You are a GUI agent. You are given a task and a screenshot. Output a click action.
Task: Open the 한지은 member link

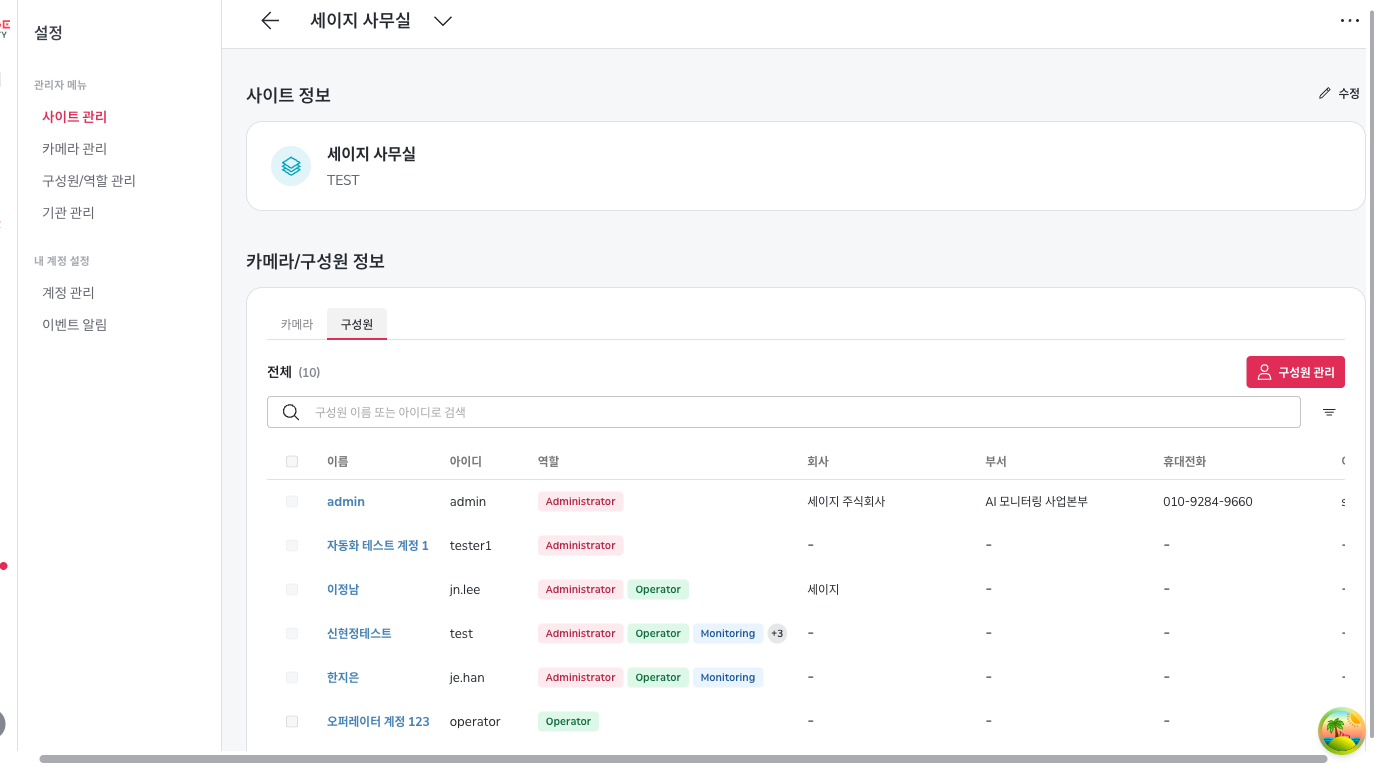[x=343, y=677]
